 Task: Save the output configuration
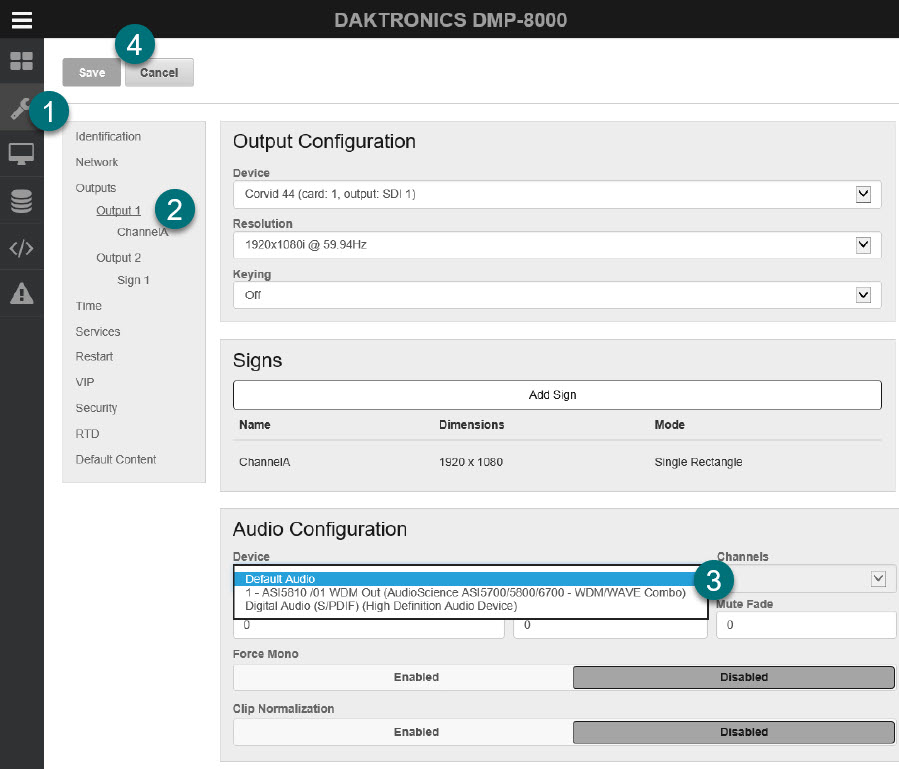click(90, 72)
